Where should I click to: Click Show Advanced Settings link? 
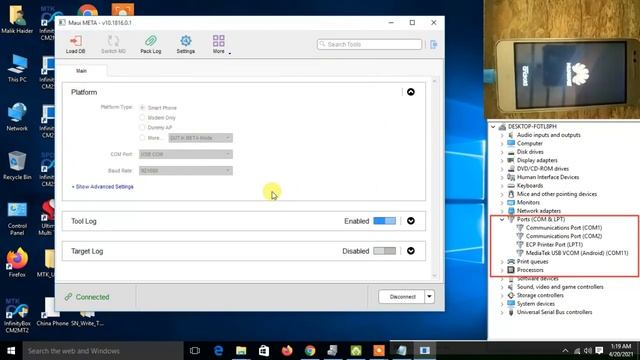(103, 187)
